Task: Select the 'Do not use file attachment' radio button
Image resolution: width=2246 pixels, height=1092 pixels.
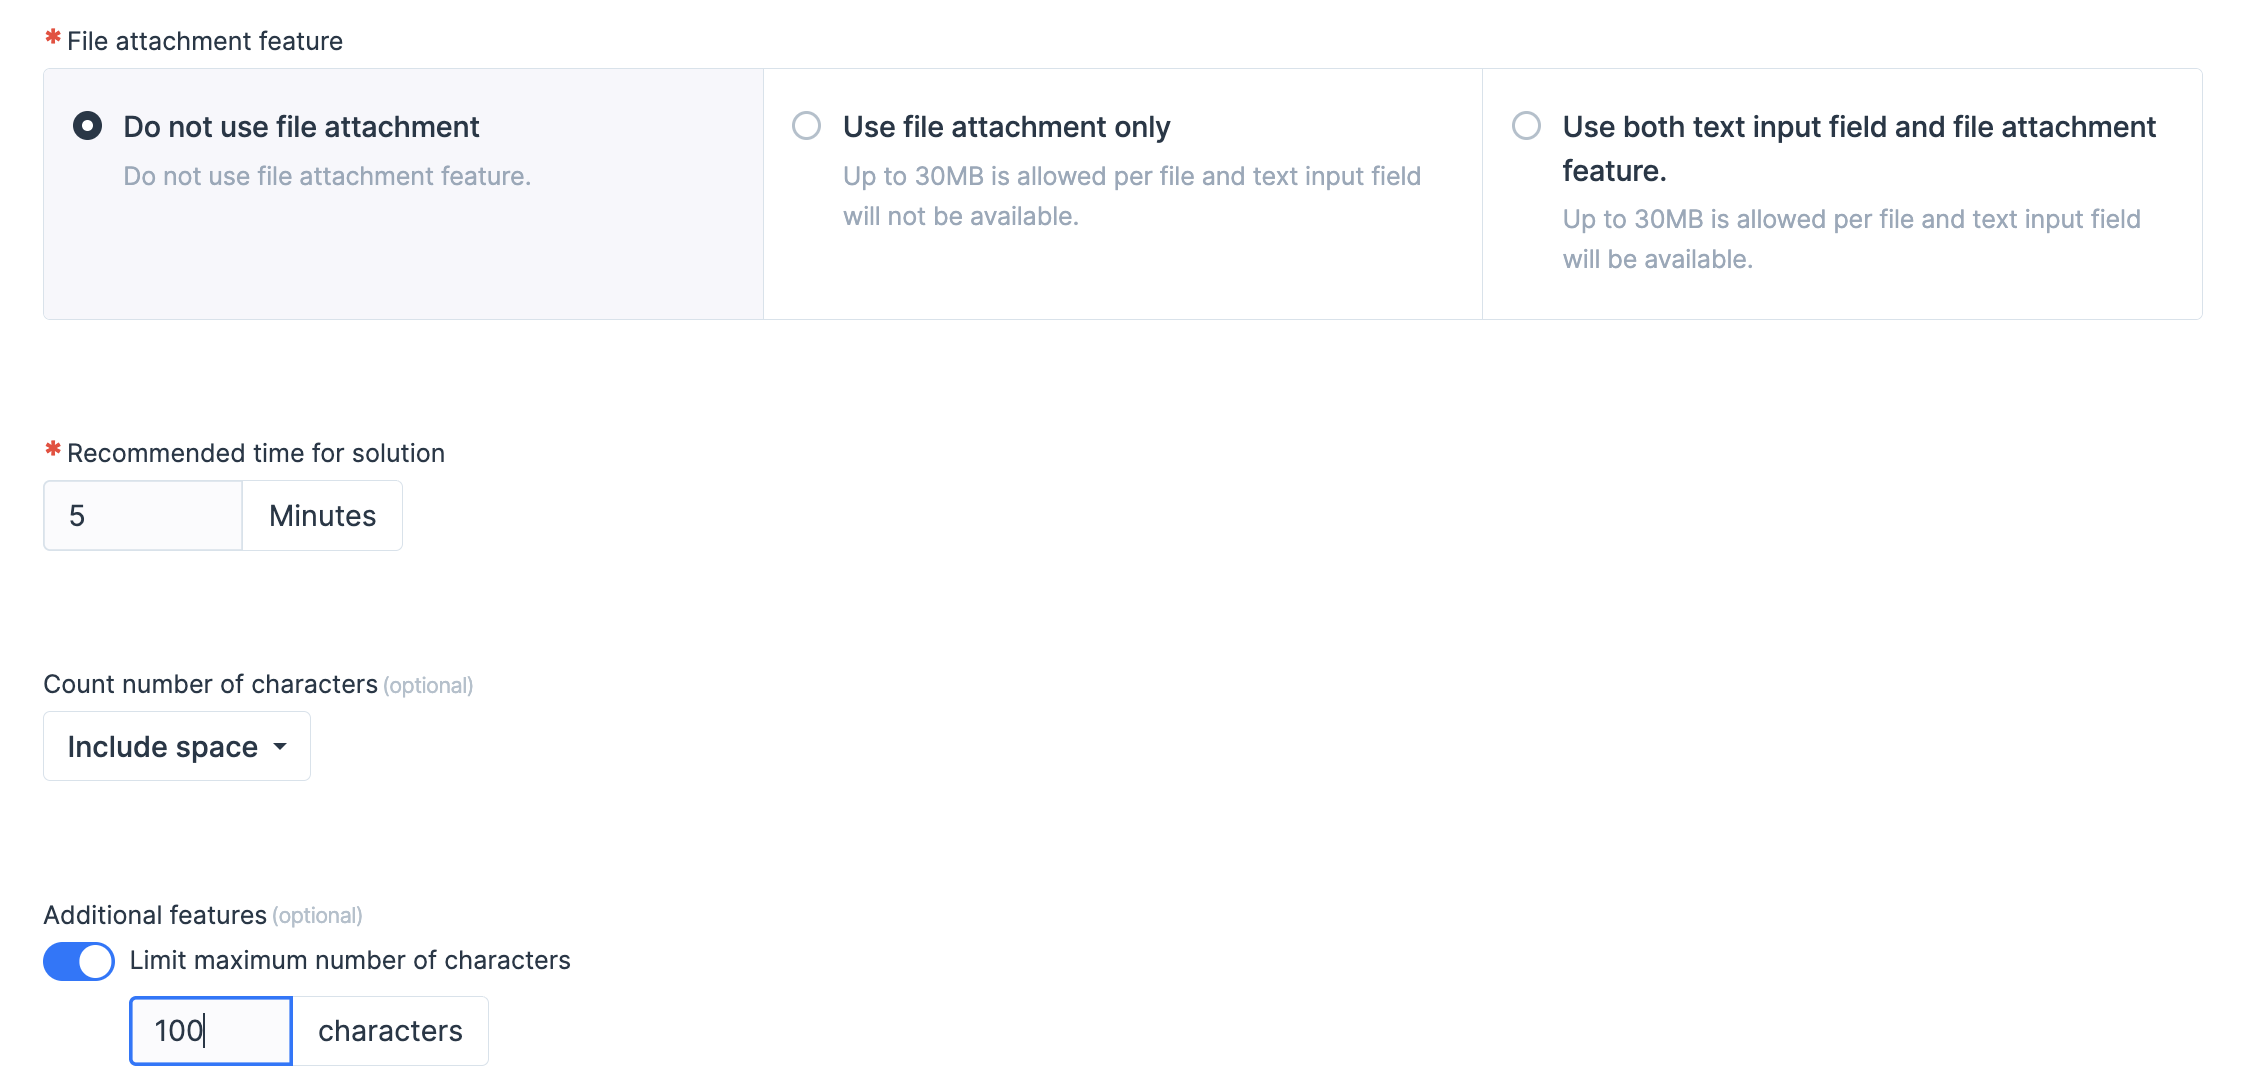Action: [x=88, y=126]
